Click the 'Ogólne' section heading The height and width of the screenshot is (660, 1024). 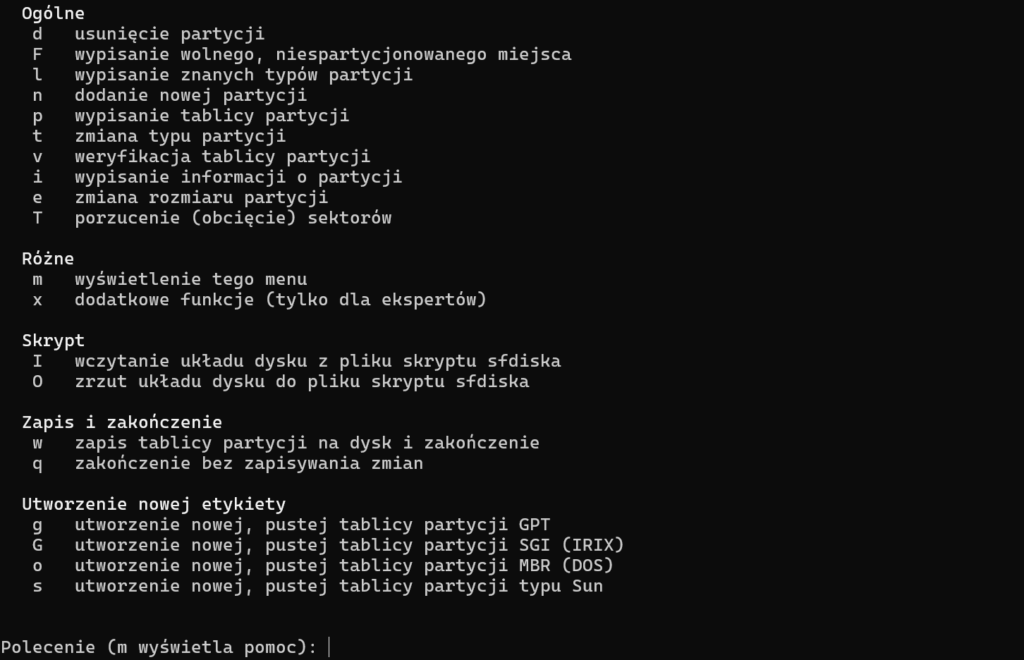click(x=53, y=13)
